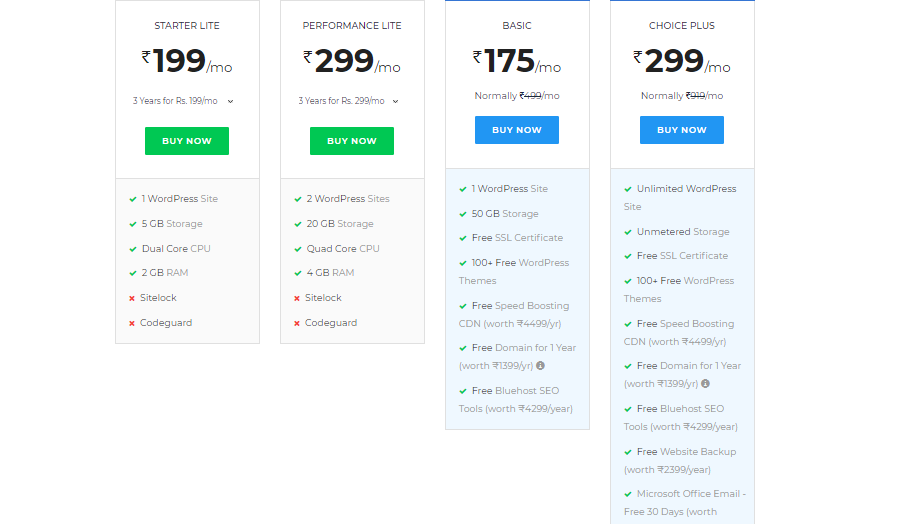The height and width of the screenshot is (524, 900).
Task: Click 'Quad Core CPU' feature text
Action: [x=343, y=249]
